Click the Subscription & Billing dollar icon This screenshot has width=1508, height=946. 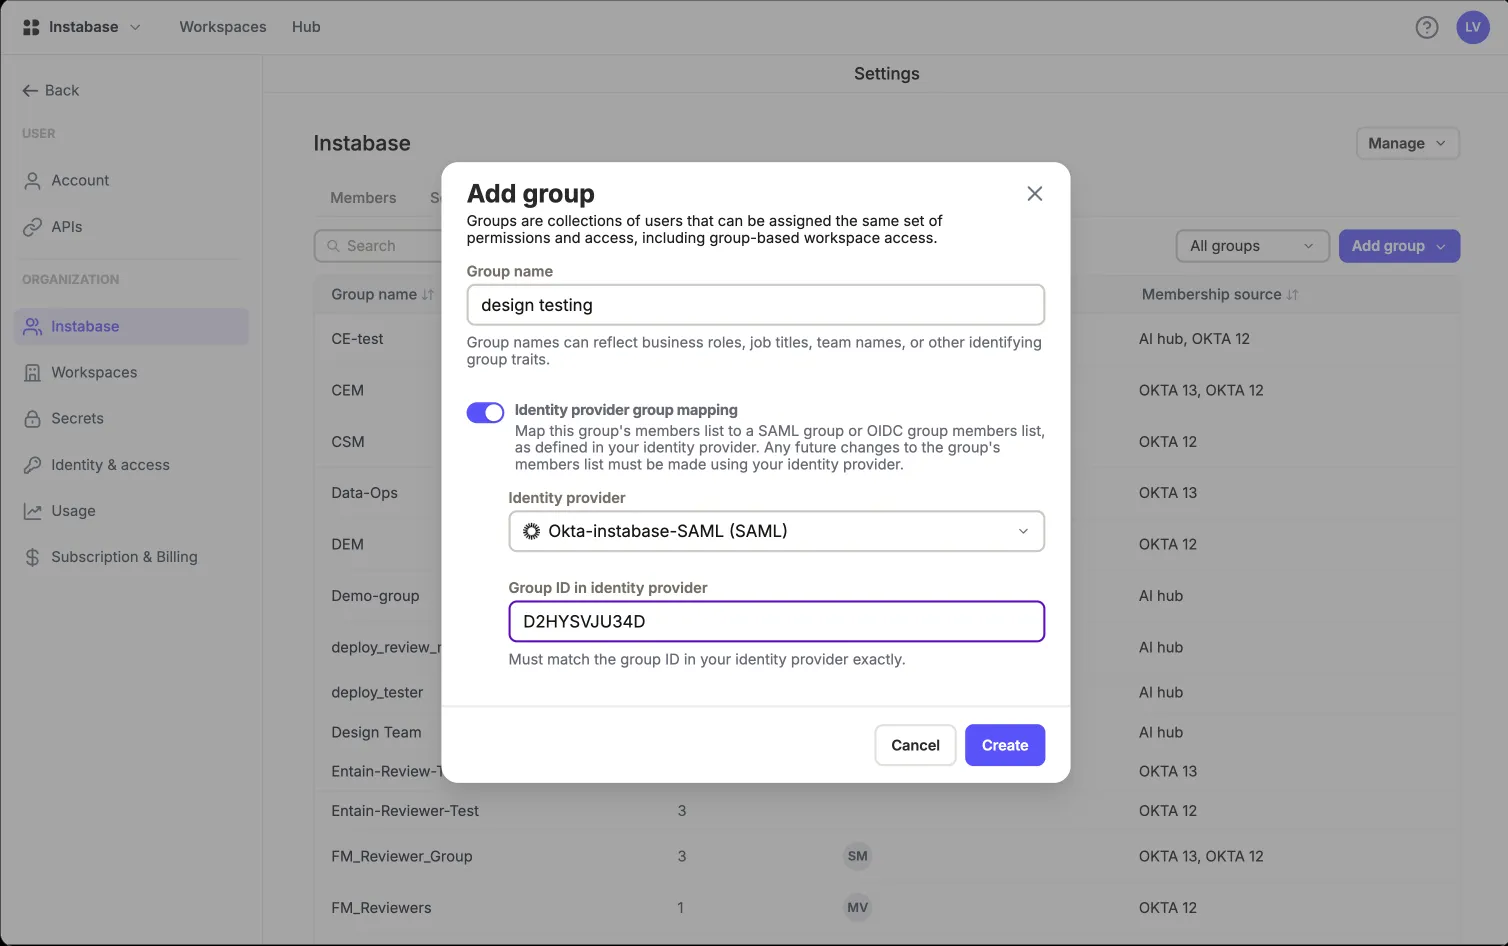coord(32,557)
